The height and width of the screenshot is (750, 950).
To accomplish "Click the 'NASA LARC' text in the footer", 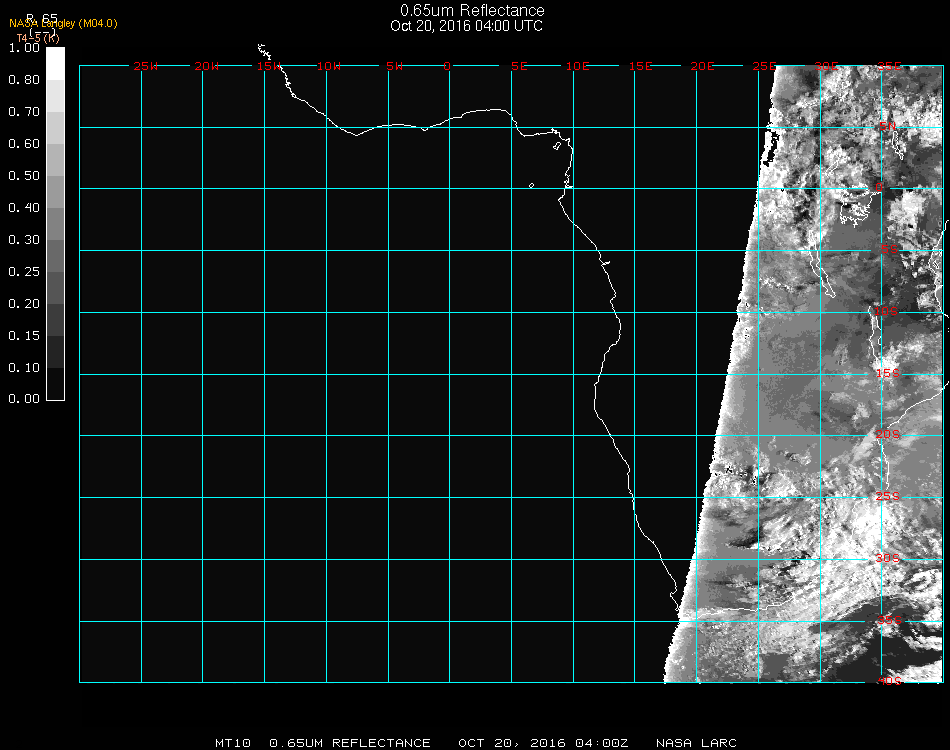I will click(696, 743).
